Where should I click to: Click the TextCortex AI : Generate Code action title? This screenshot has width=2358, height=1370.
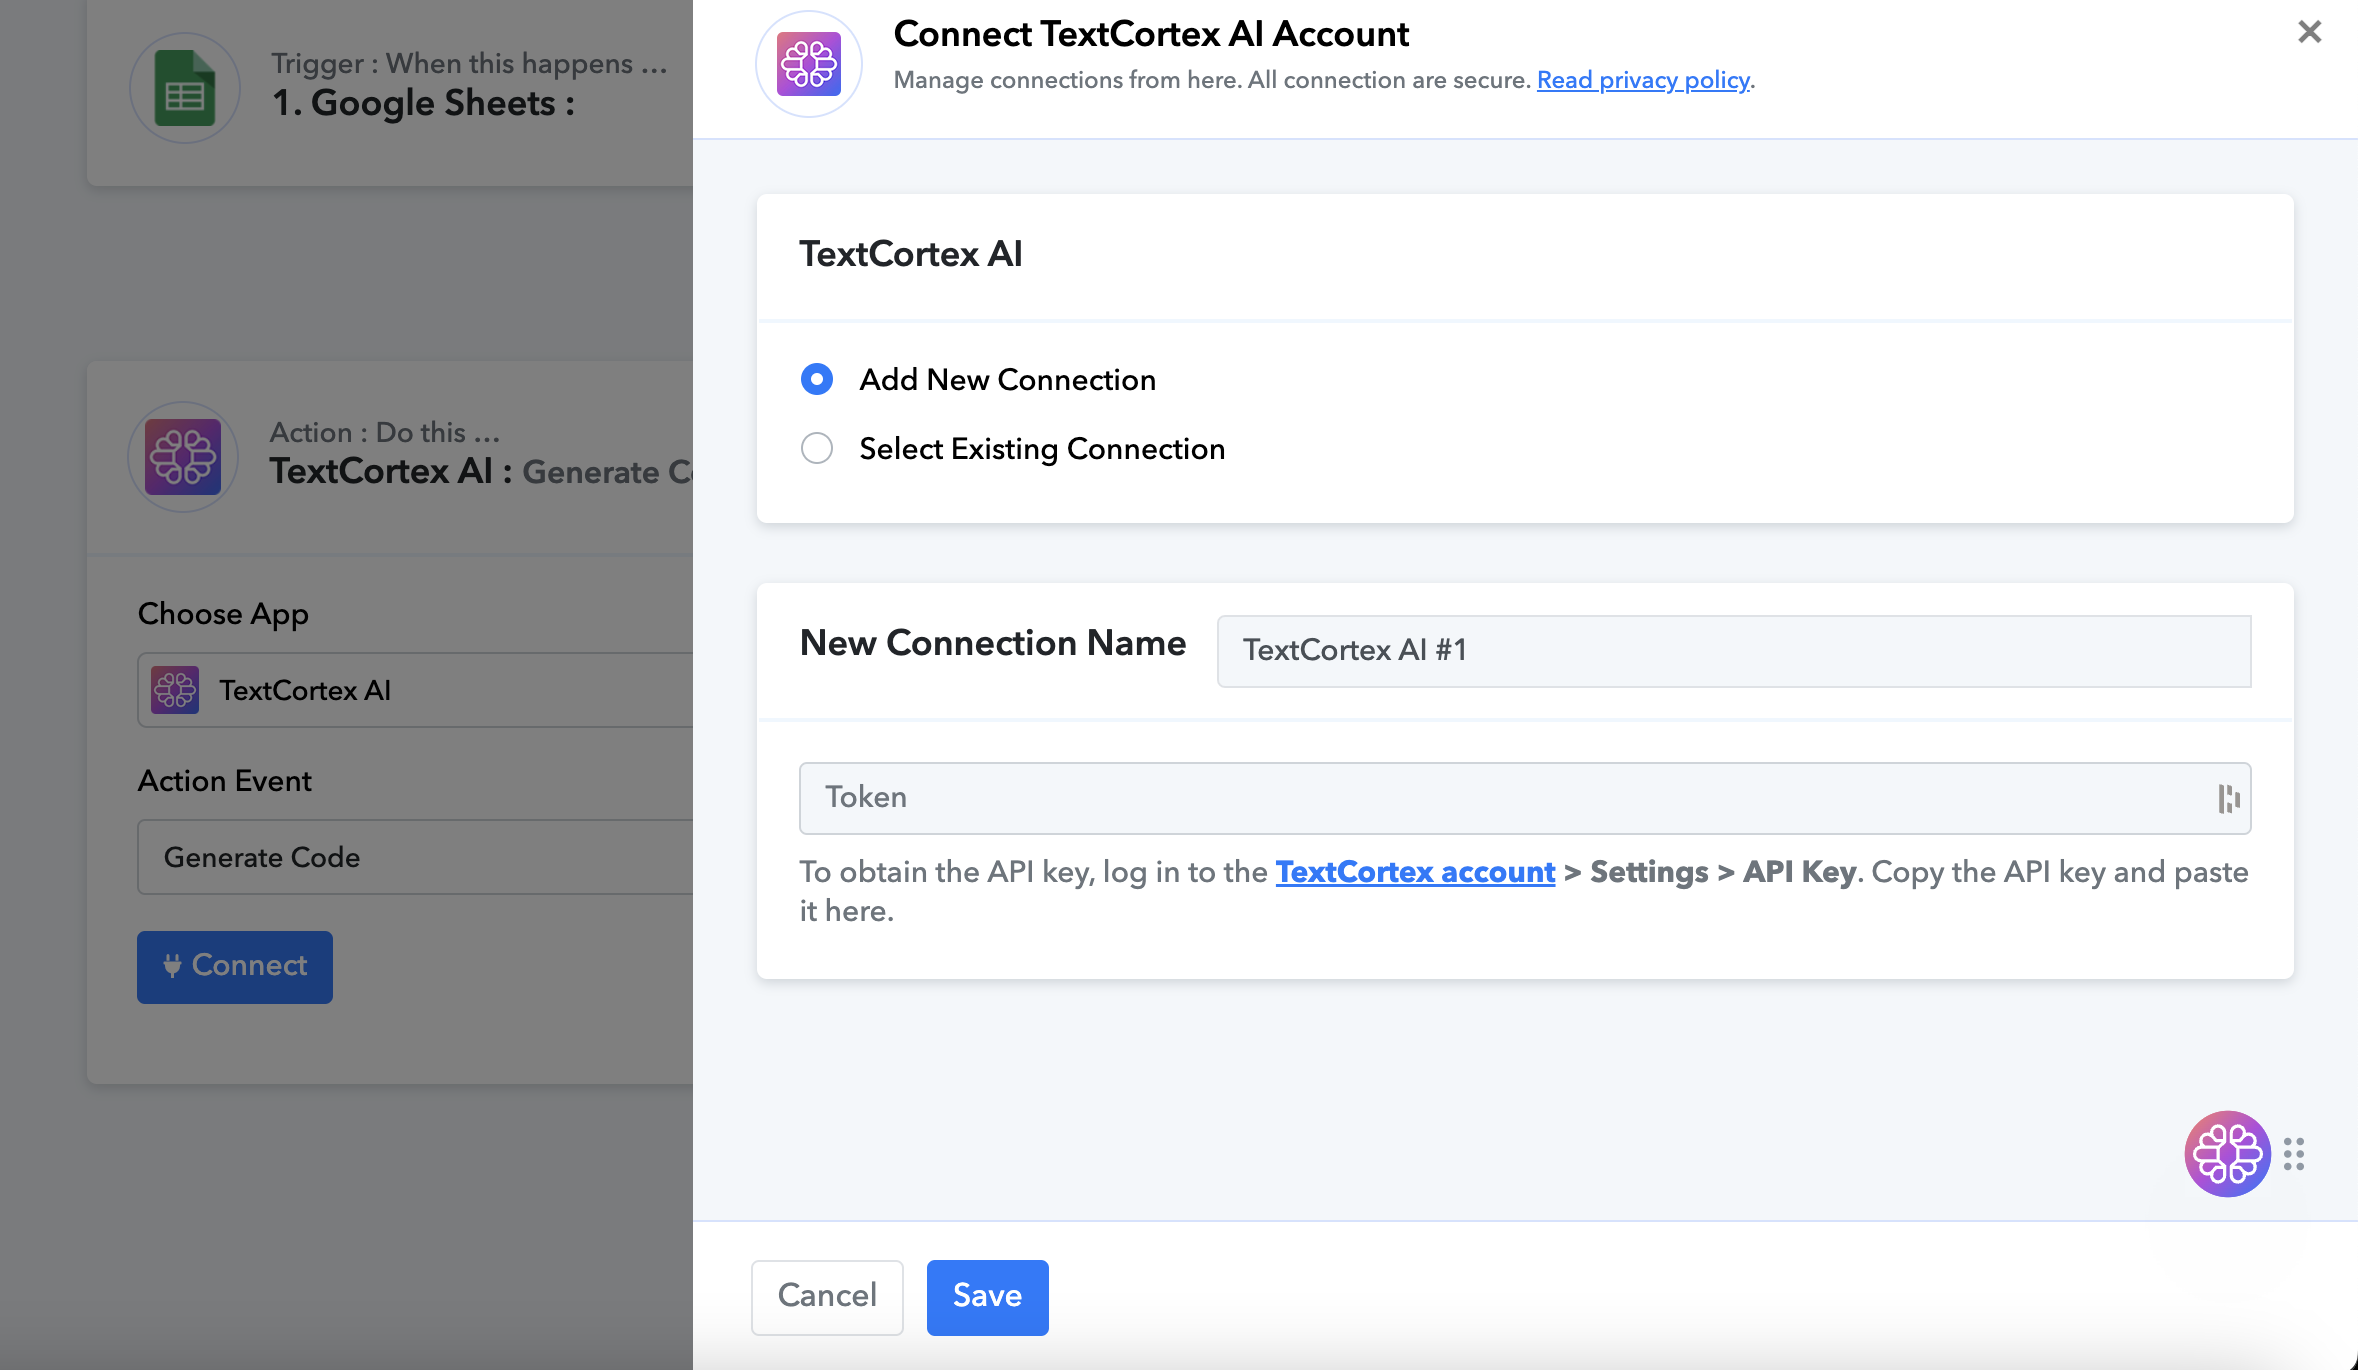tap(481, 471)
